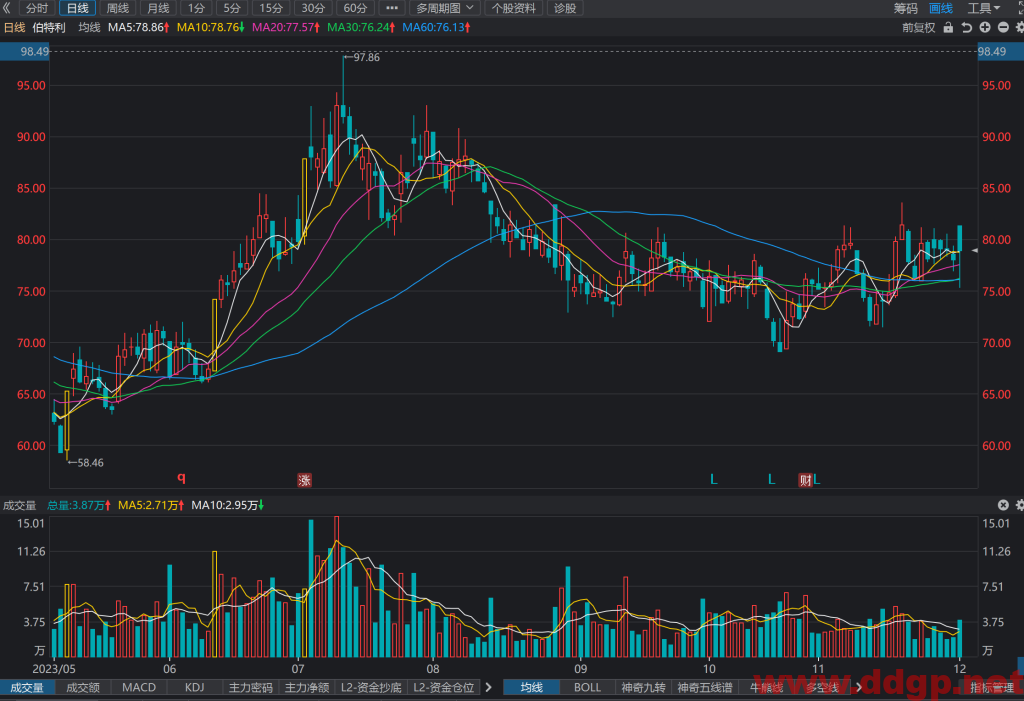Select the 30分 period
Image resolution: width=1024 pixels, height=701 pixels.
313,8
